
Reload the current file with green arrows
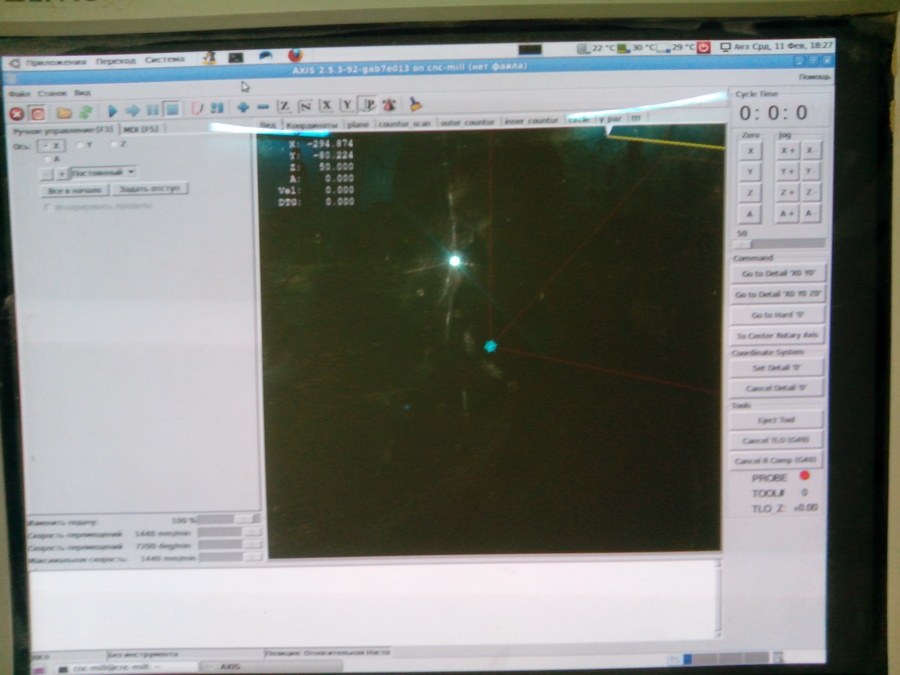click(86, 112)
